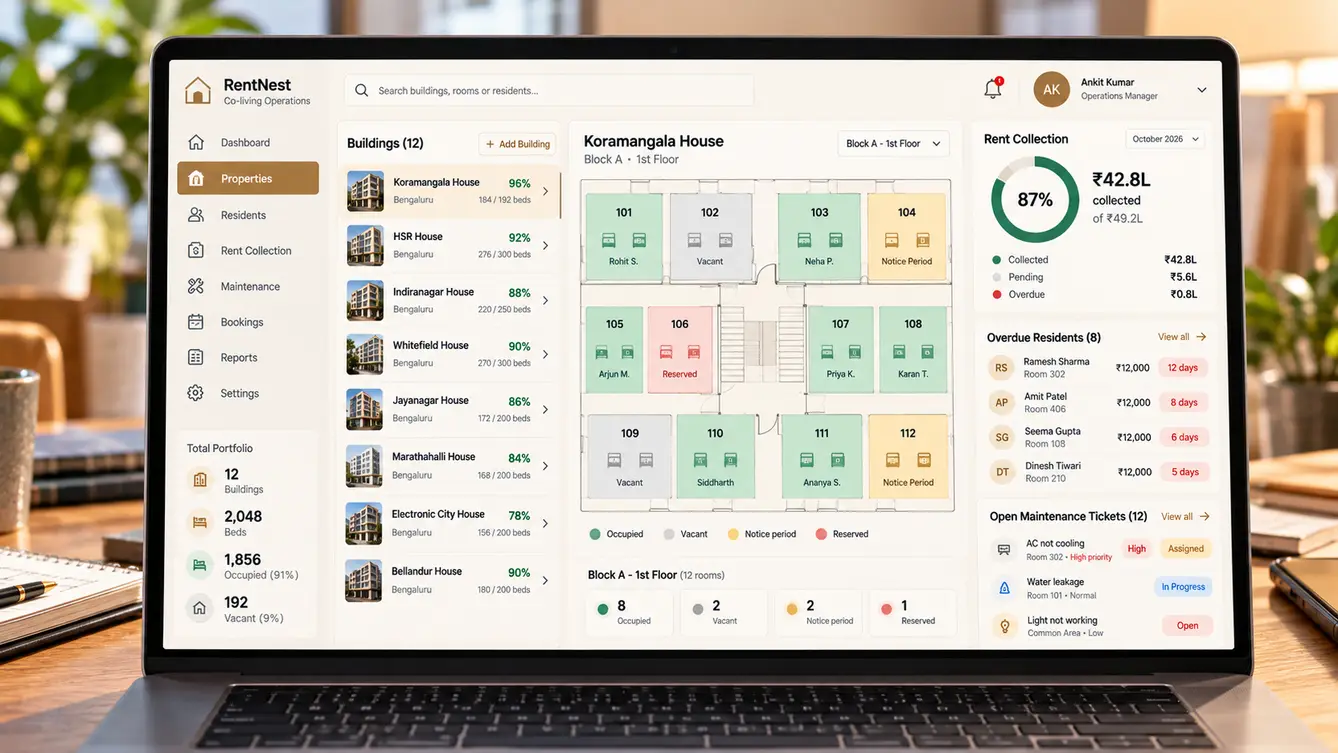Viewport: 1338px width, 753px height.
Task: Expand the Koramangala House row chevron
Action: point(545,191)
